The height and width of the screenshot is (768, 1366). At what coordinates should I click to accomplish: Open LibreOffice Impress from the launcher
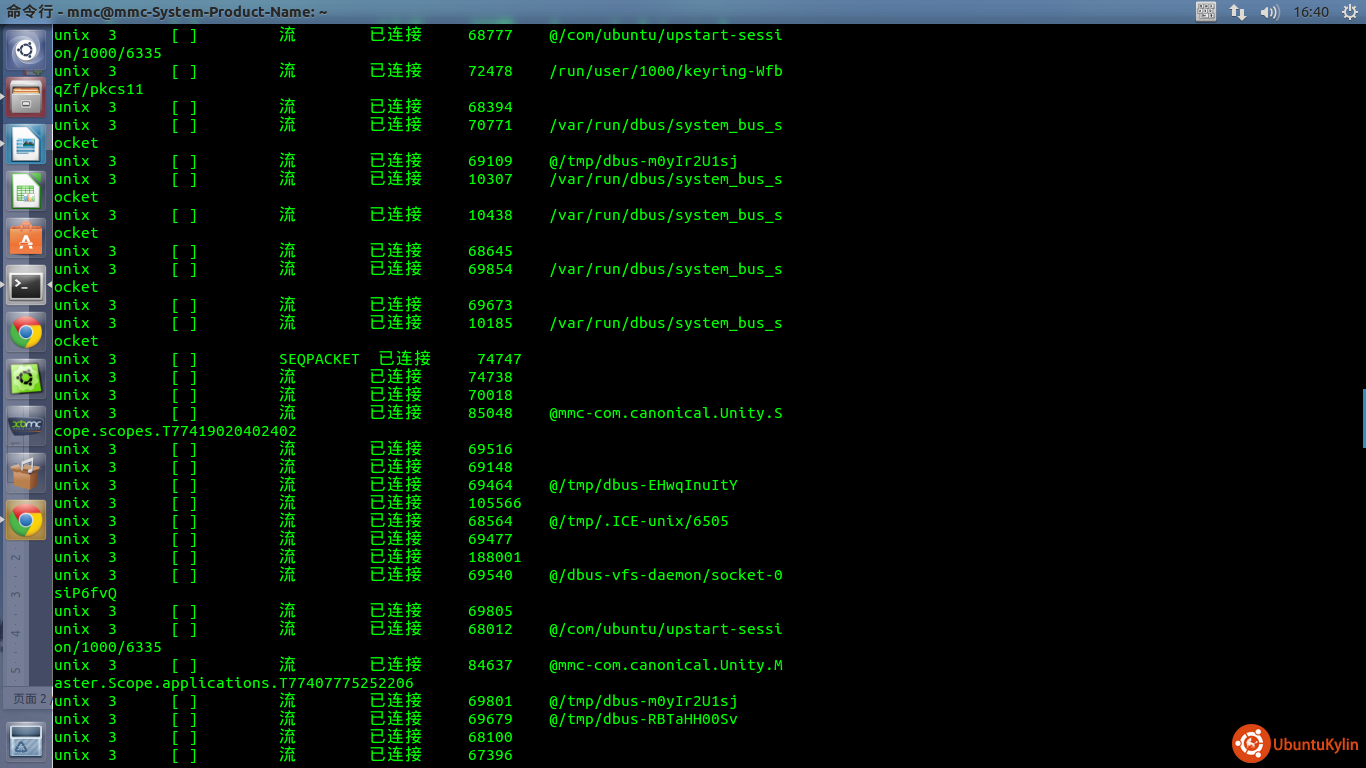tap(26, 144)
